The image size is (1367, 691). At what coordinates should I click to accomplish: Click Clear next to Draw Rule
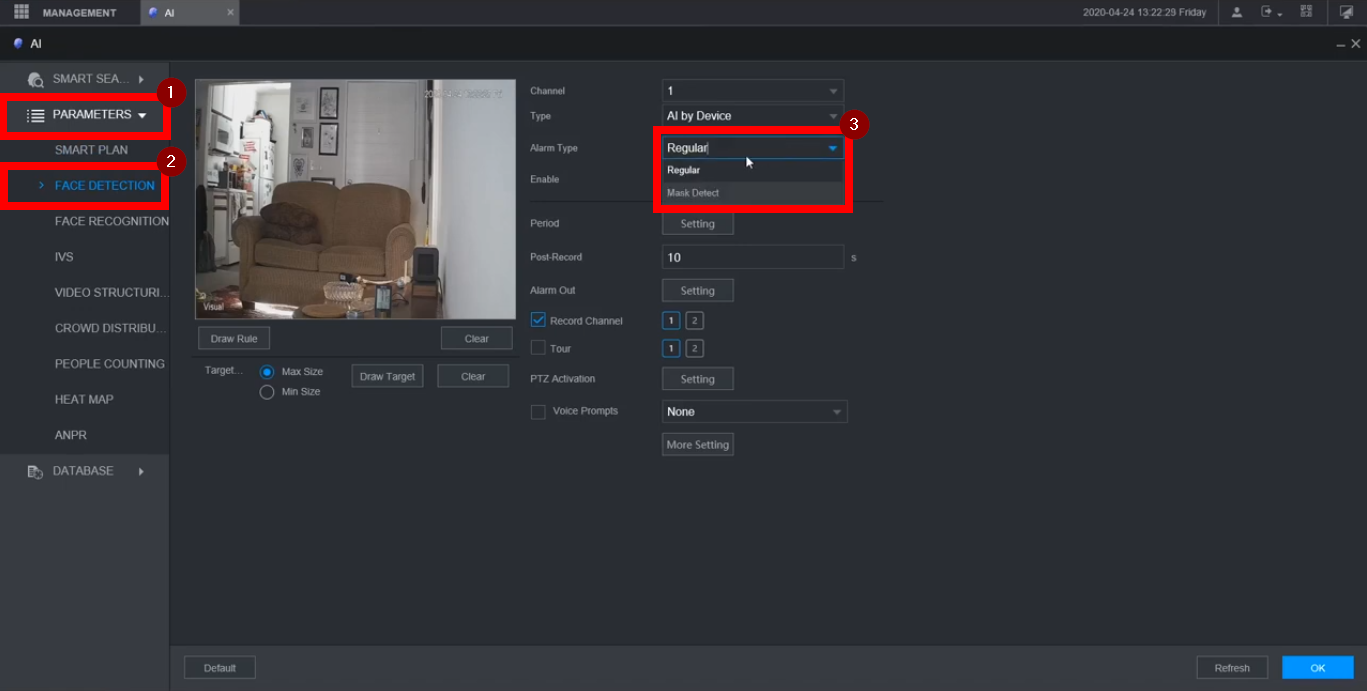477,339
